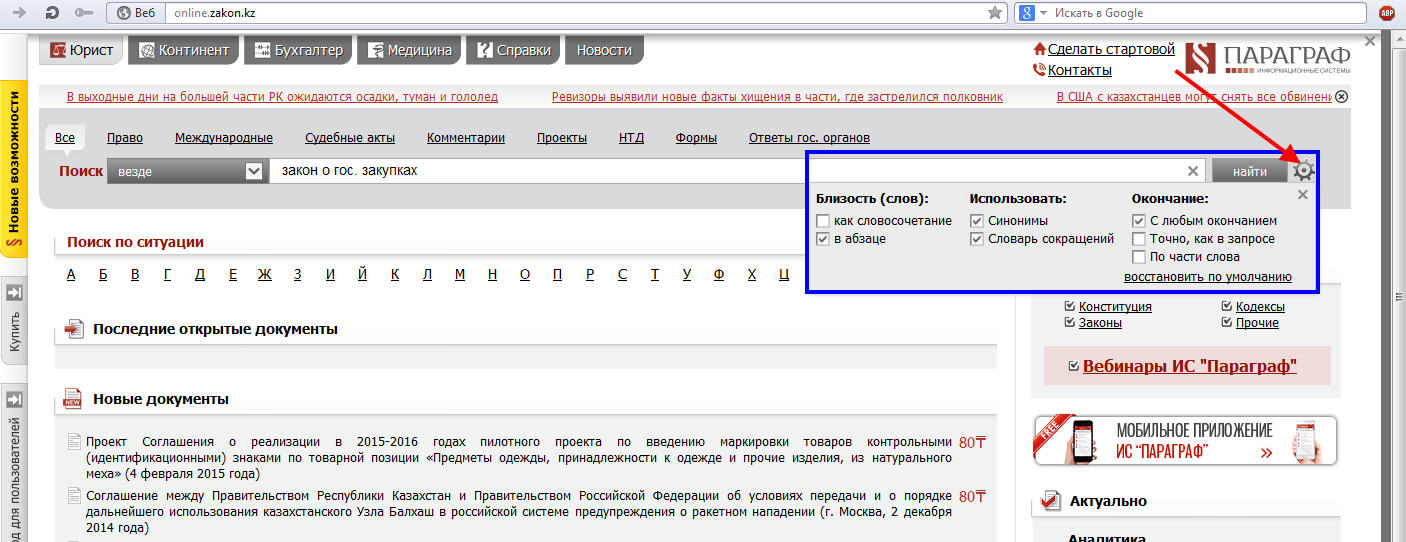Click the search settings gear icon

(x=1304, y=170)
